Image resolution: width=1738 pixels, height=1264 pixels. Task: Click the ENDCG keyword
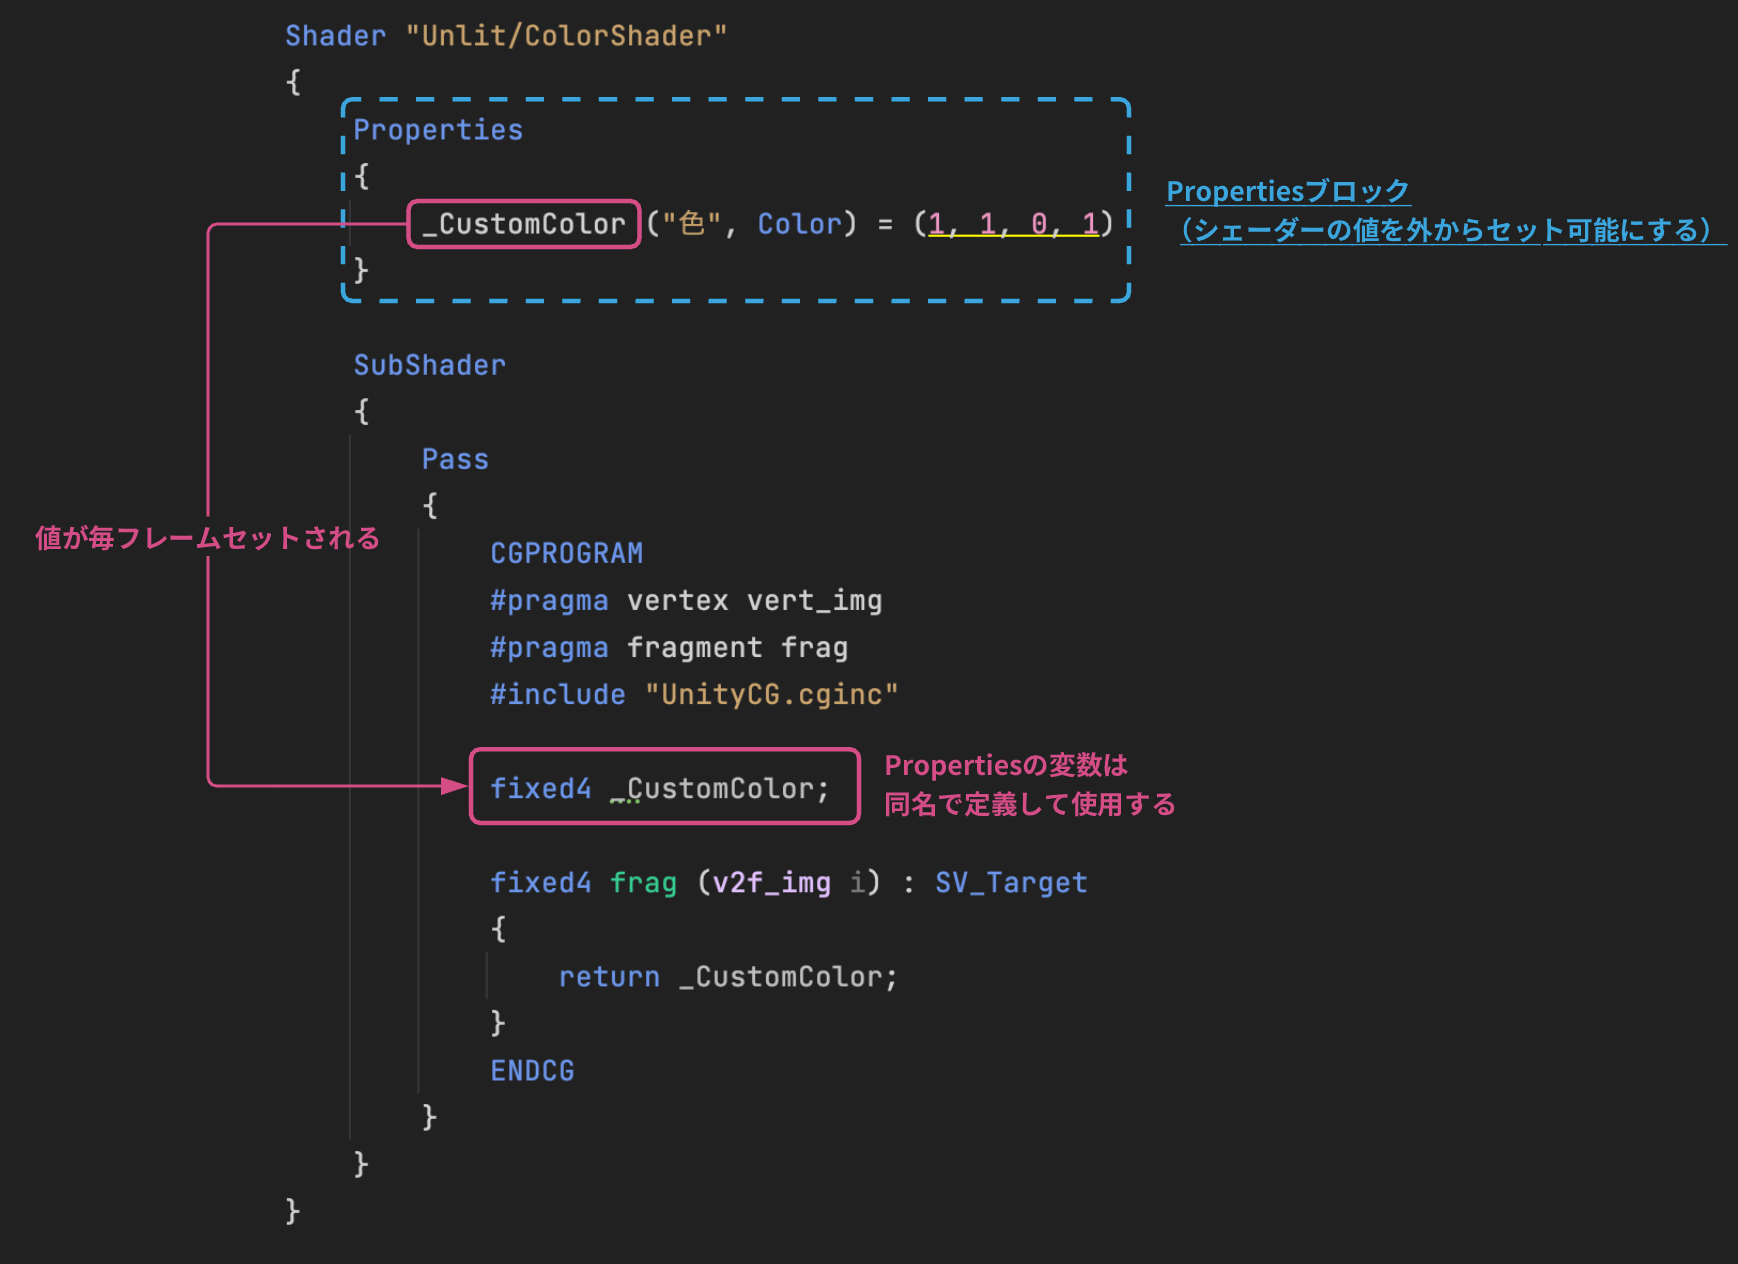pos(532,1071)
